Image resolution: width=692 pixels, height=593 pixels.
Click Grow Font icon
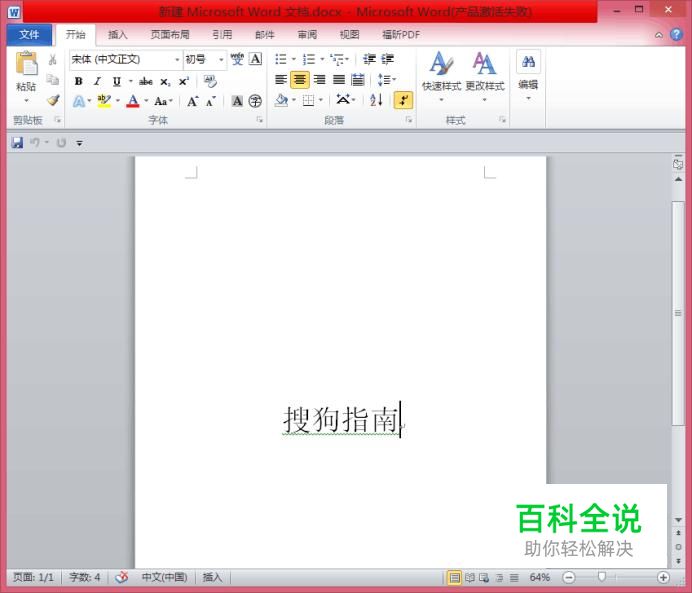[192, 101]
